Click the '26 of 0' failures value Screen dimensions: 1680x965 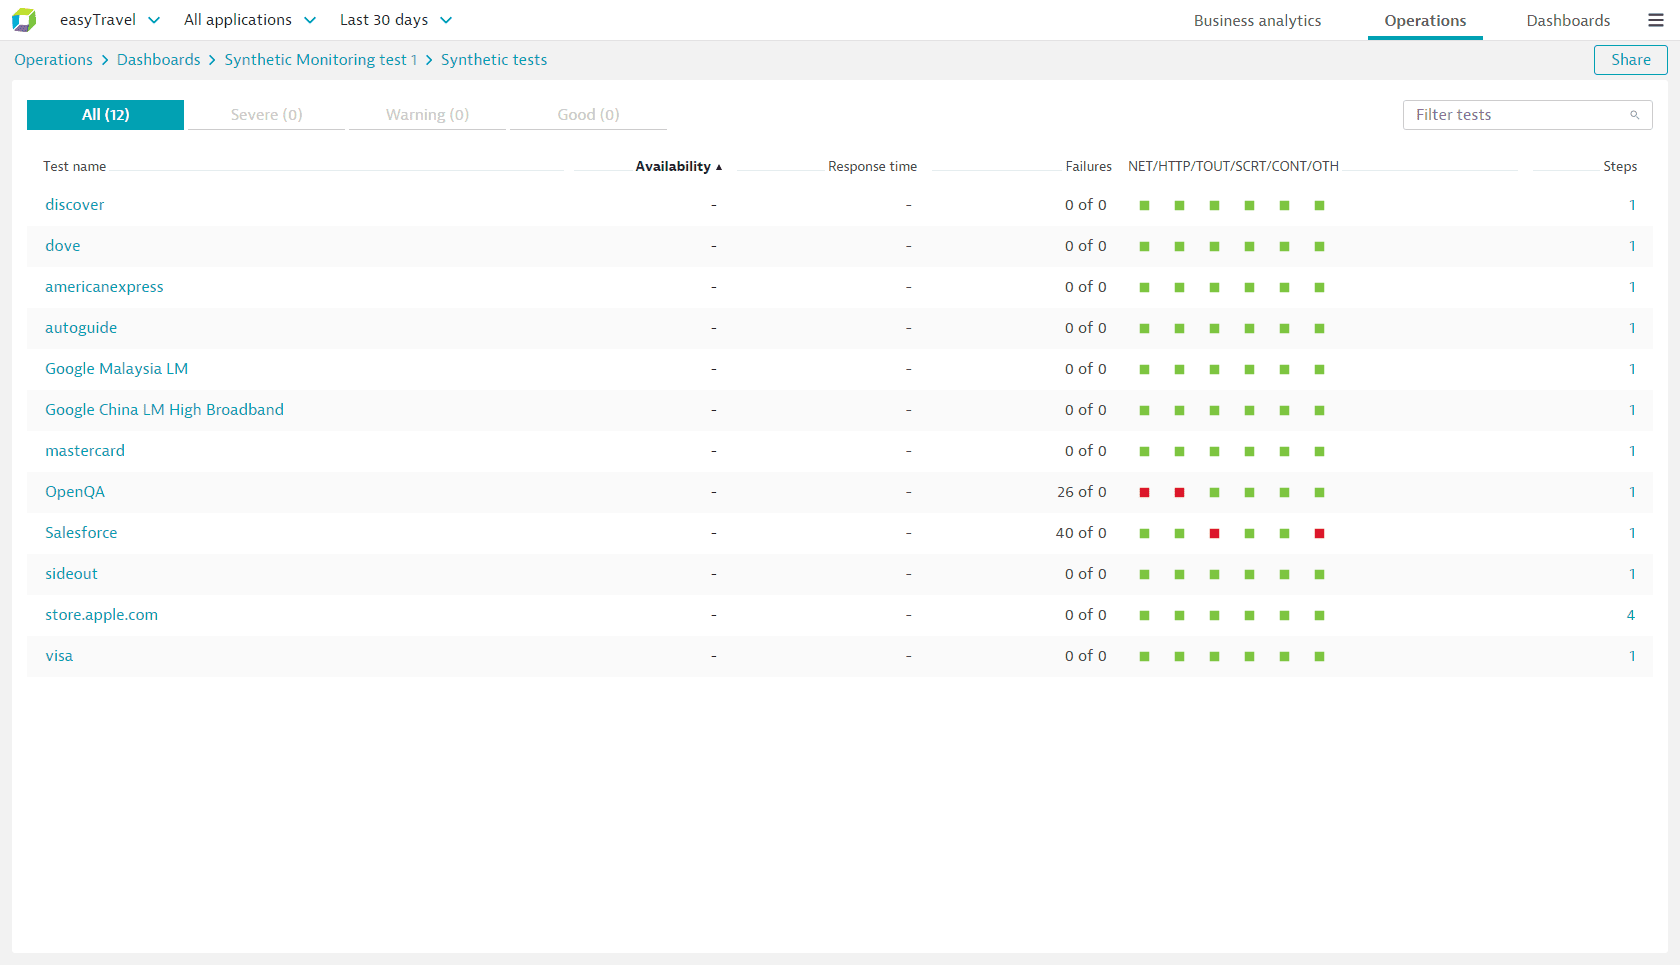[1082, 492]
